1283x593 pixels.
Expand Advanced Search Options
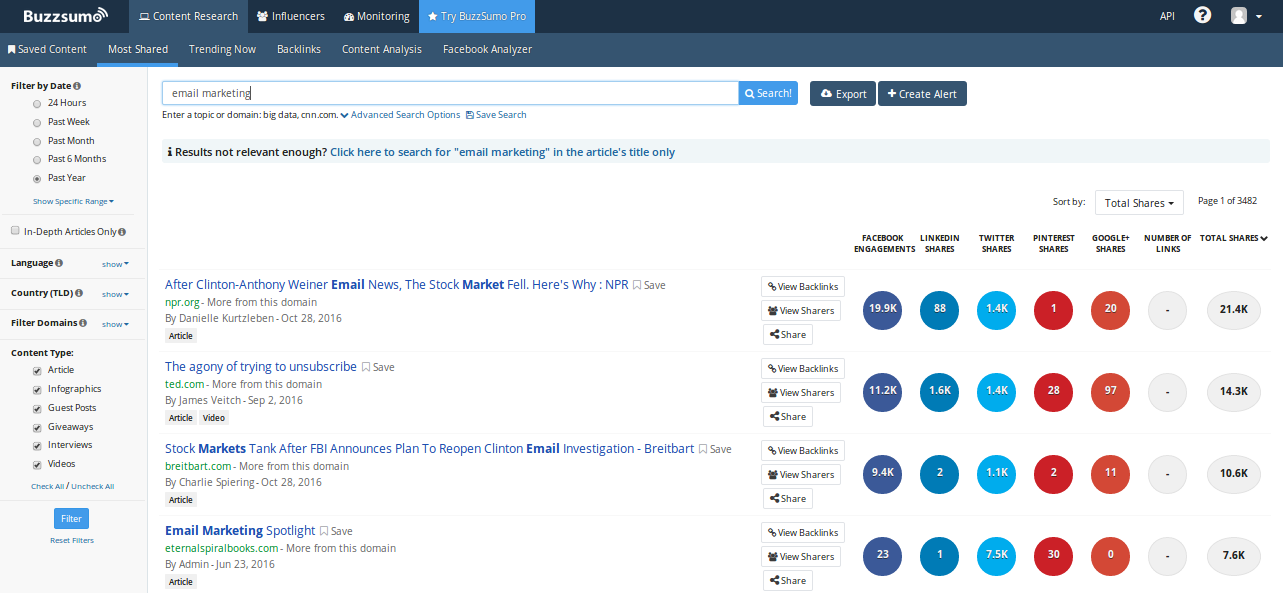400,115
